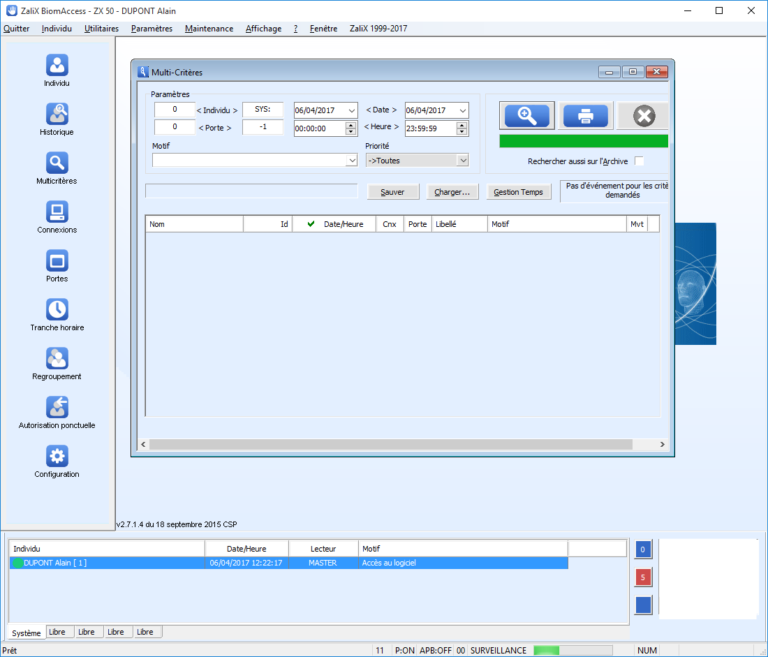Open the Connexions sidebar icon
This screenshot has height=657, width=768.
click(x=57, y=212)
